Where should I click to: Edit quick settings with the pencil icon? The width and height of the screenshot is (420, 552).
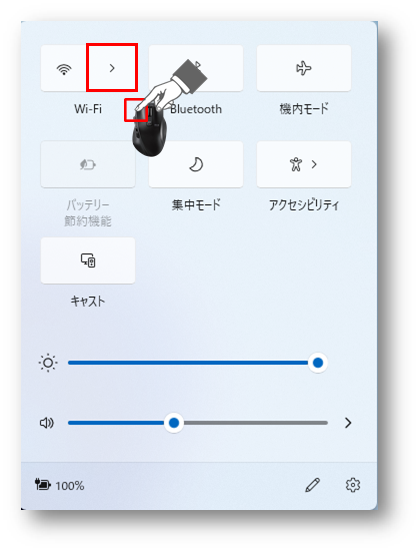tap(313, 485)
